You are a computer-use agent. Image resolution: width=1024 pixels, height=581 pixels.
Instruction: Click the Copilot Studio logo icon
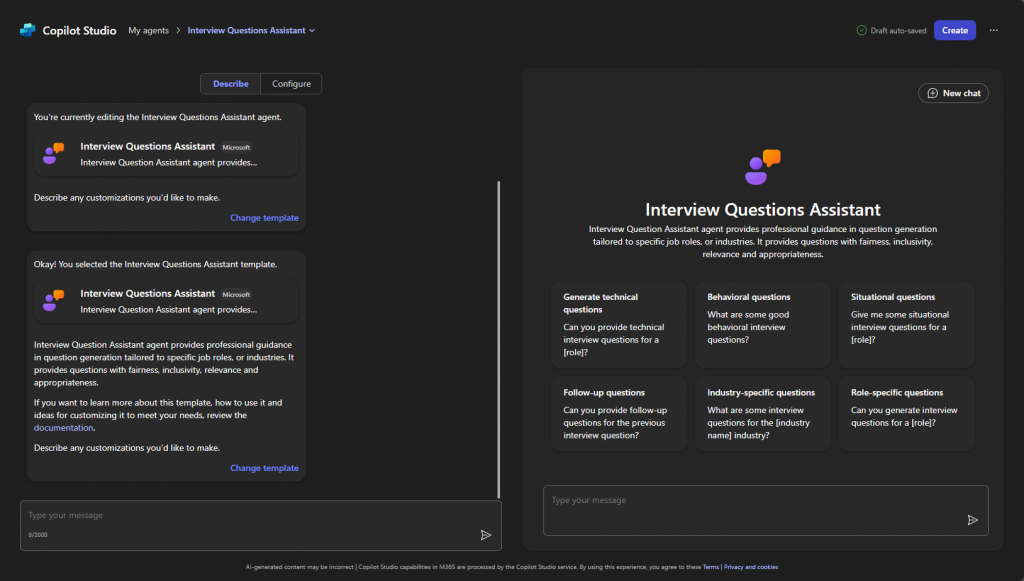[x=27, y=30]
